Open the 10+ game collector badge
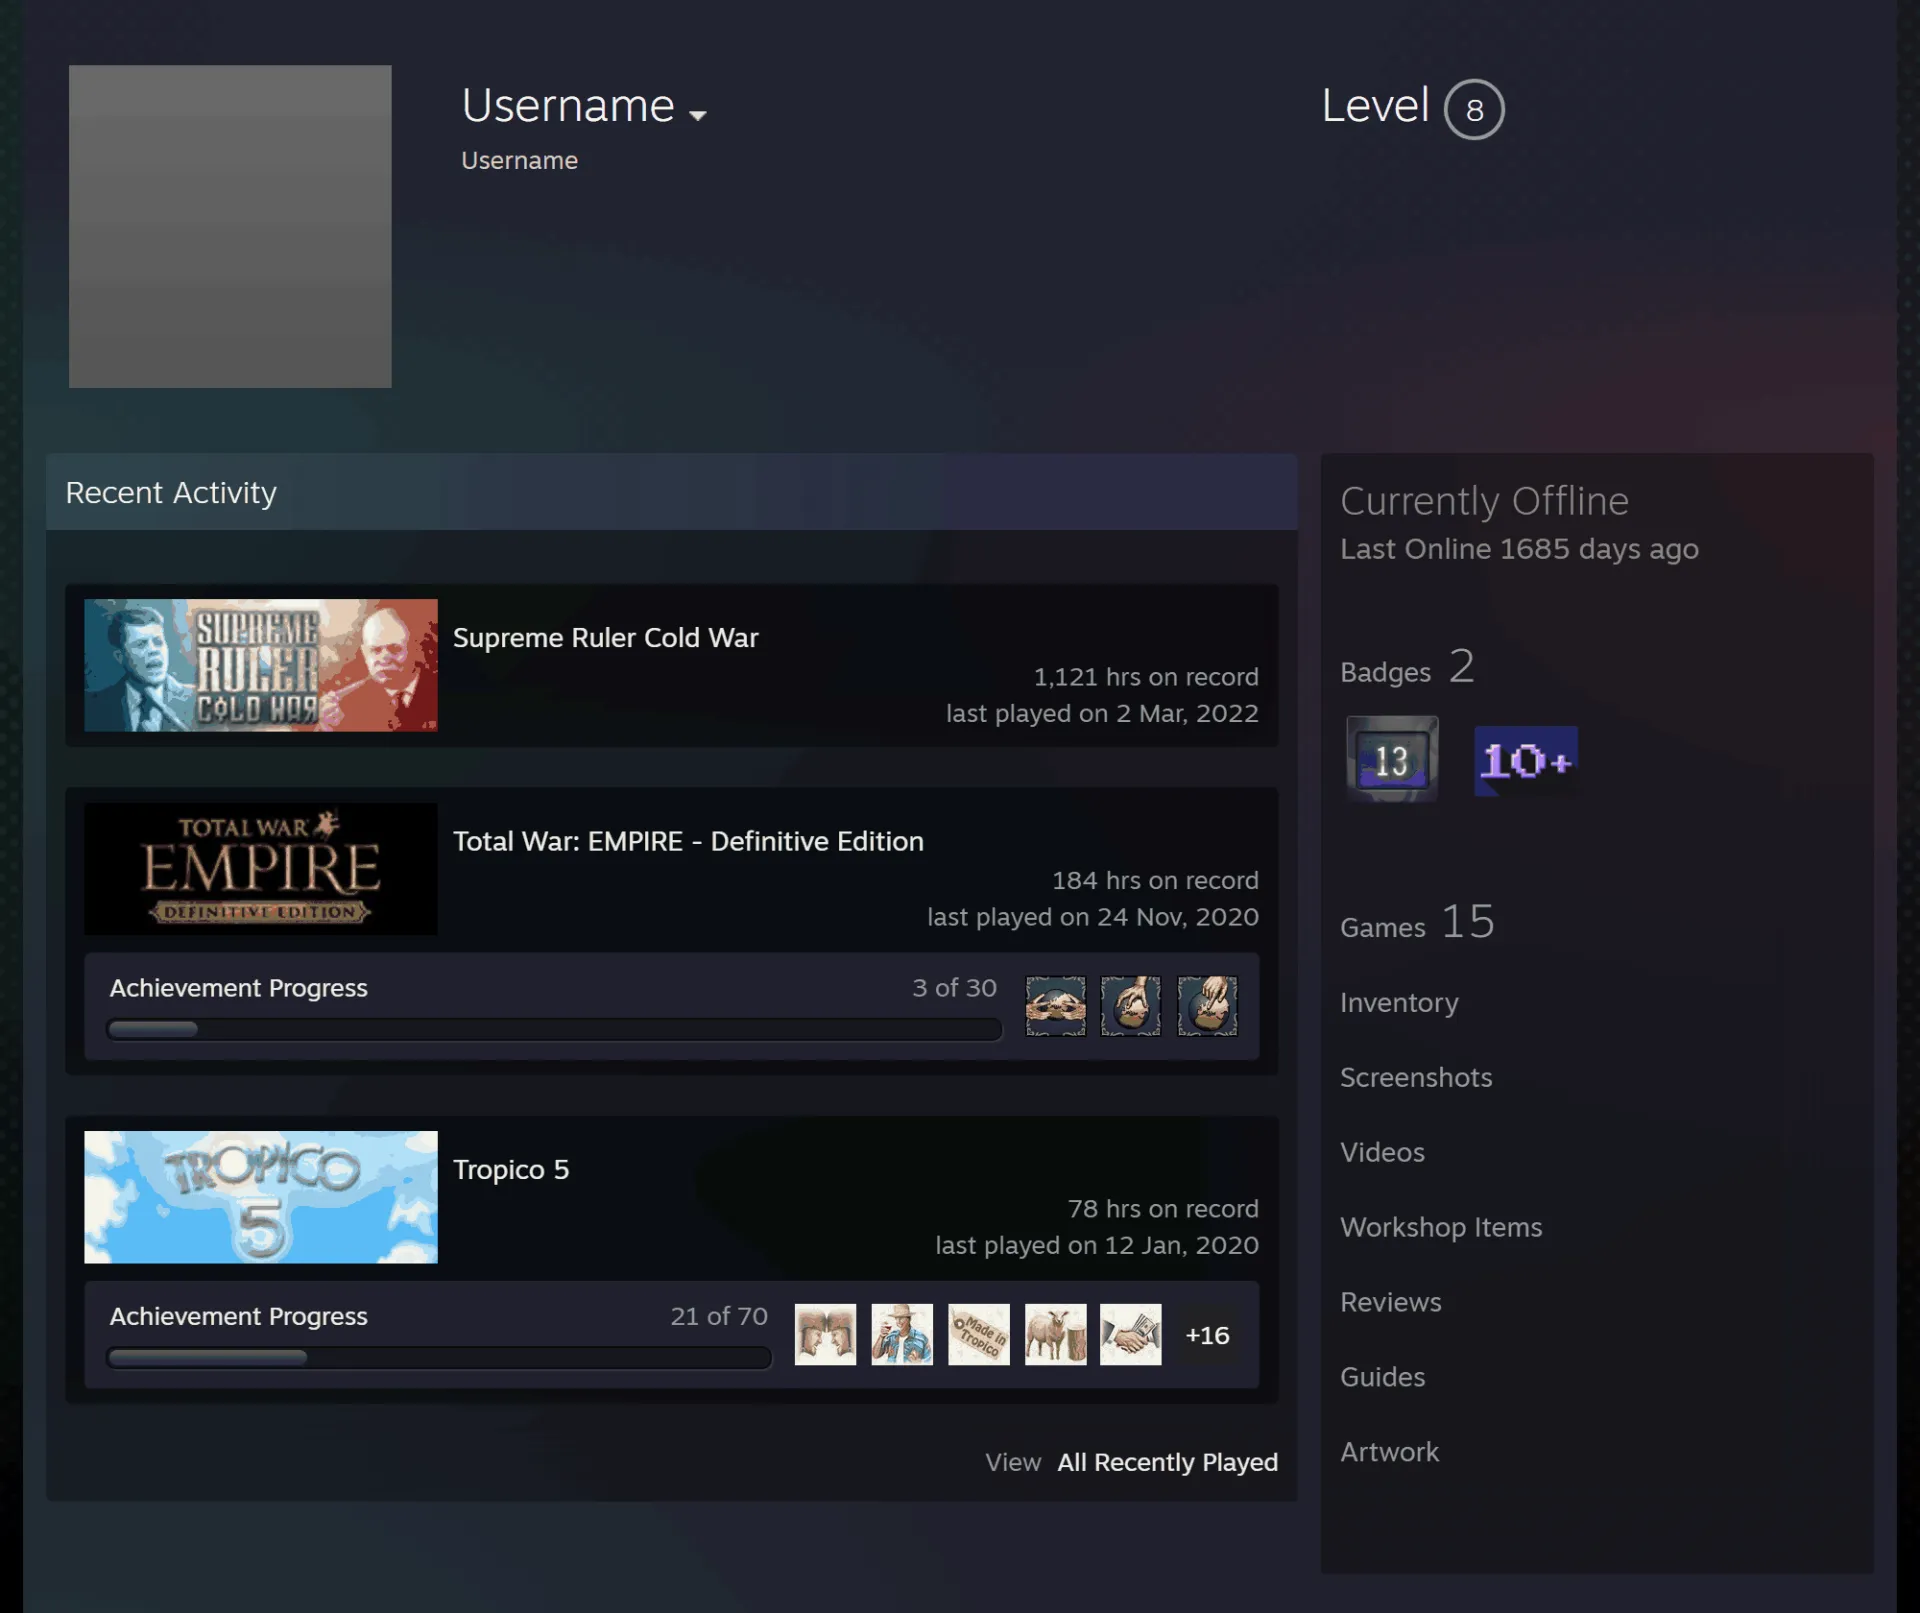Image resolution: width=1920 pixels, height=1613 pixels. (x=1526, y=761)
